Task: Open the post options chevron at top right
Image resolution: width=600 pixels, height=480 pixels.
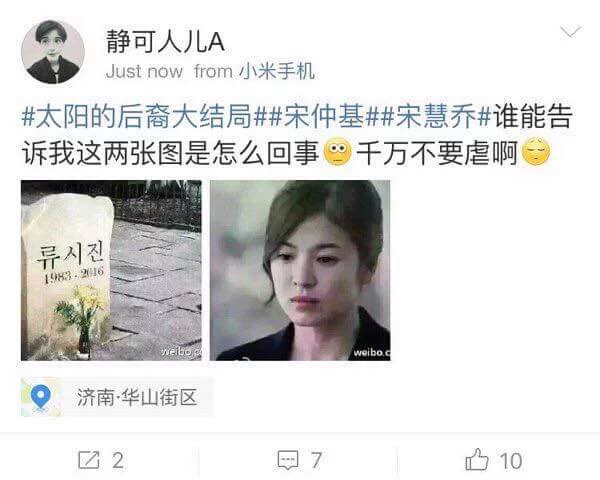Action: point(570,32)
